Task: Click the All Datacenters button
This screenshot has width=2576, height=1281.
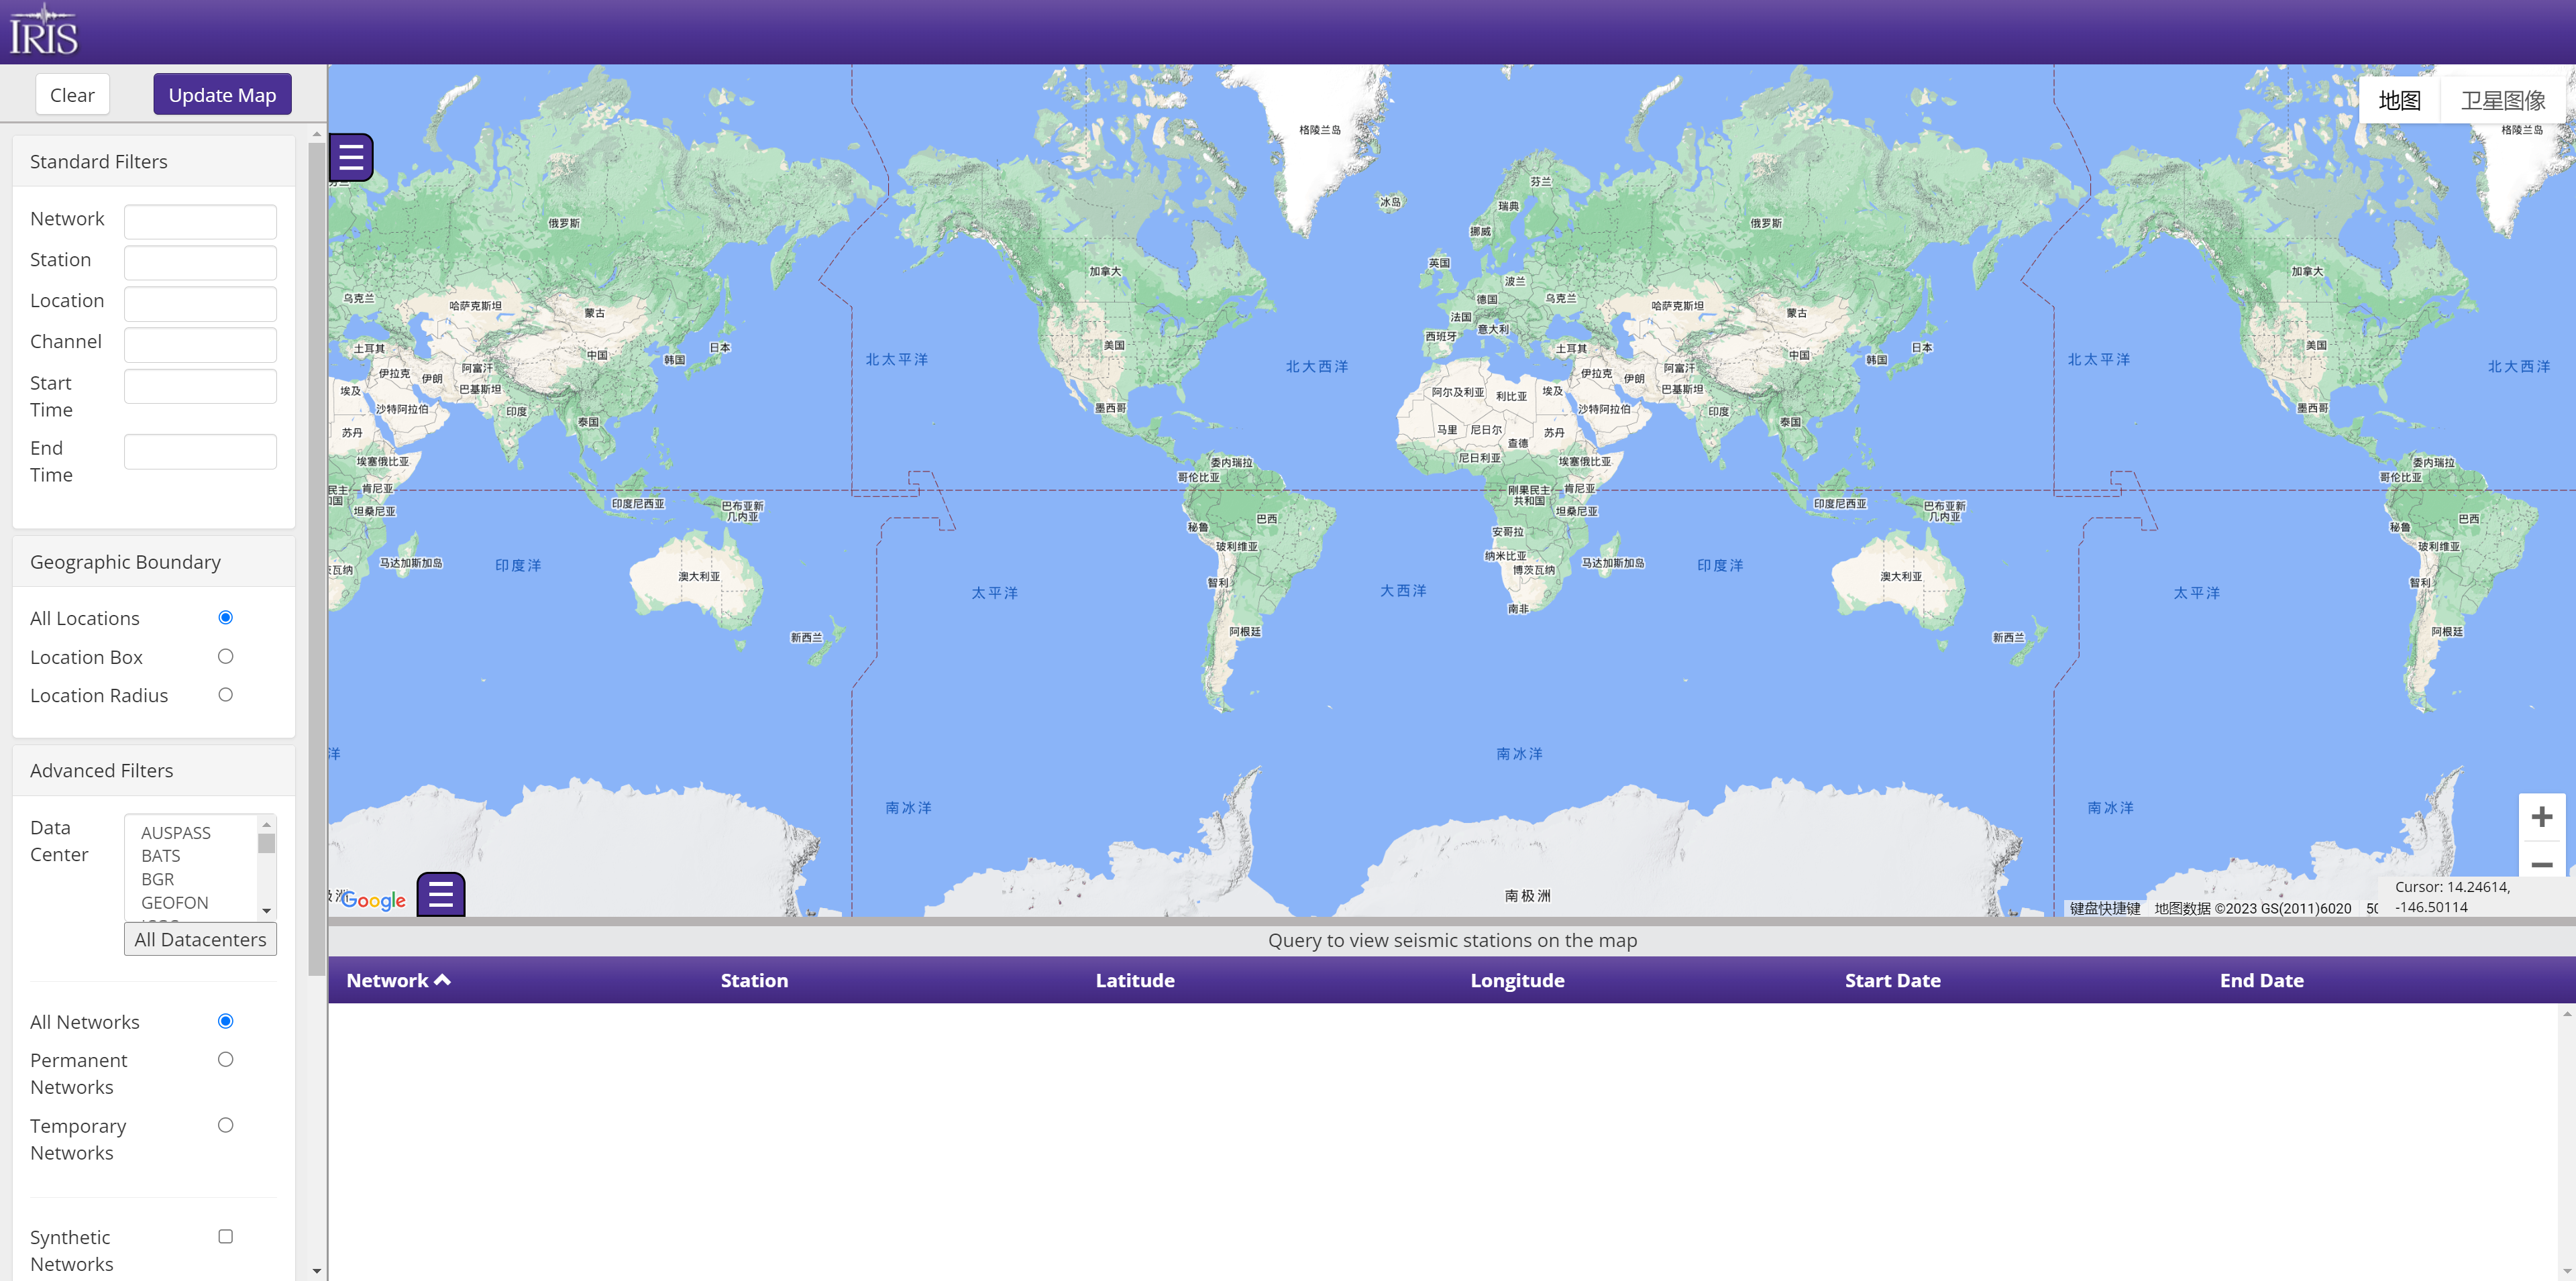Action: [200, 939]
